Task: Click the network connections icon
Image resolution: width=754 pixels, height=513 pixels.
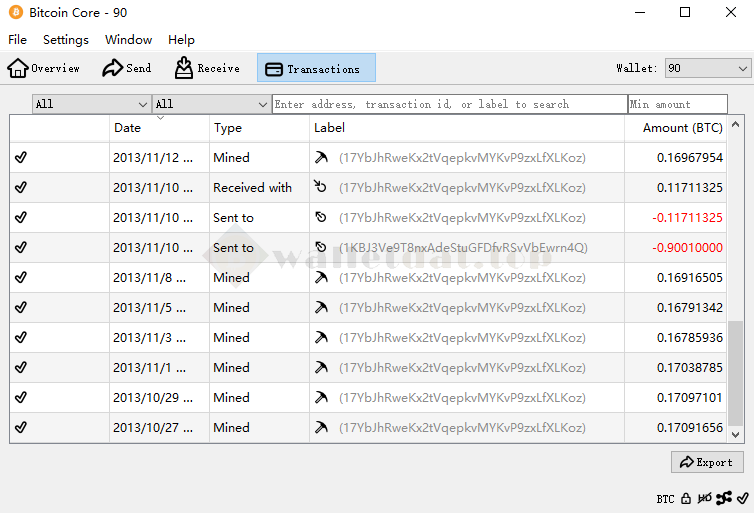Action: 723,498
